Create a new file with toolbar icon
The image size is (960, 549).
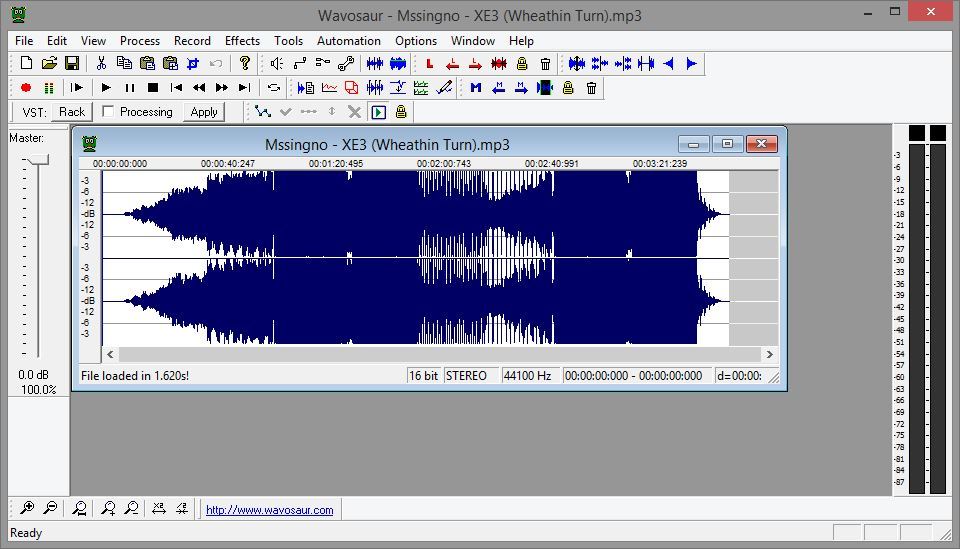(x=26, y=63)
